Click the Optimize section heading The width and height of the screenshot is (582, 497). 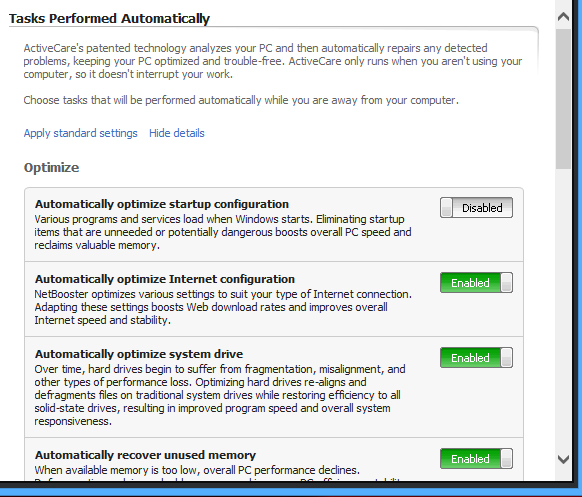point(51,168)
